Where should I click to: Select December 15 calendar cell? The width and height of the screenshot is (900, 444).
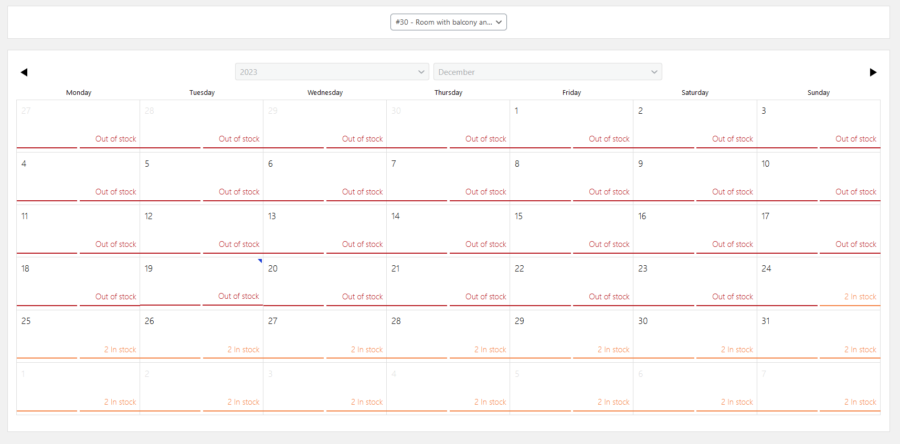[572, 229]
